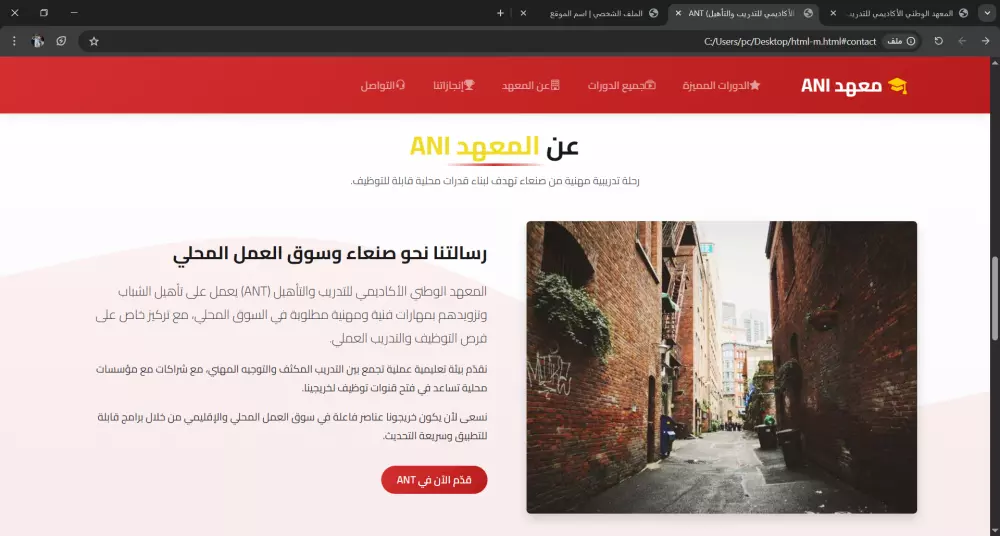Click paragraph starting نقدّم بيئة تعليمية عملية
The image size is (1000, 536).
pyautogui.click(x=291, y=378)
